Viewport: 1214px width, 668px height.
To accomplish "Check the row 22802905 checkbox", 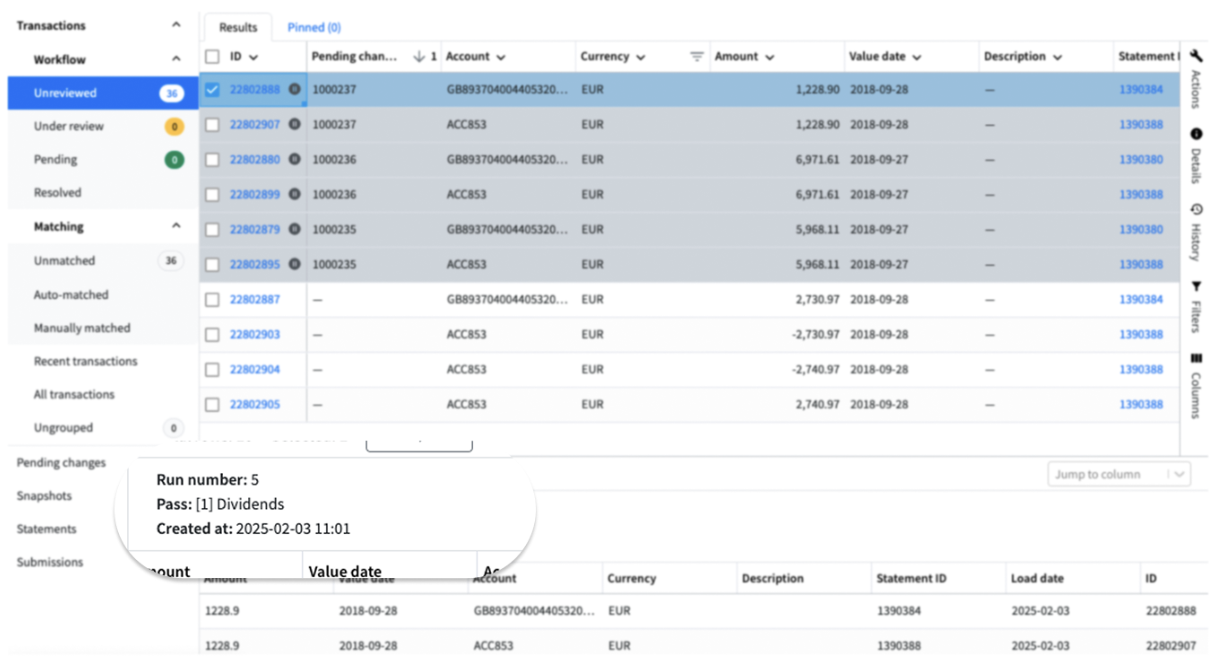I will [212, 405].
